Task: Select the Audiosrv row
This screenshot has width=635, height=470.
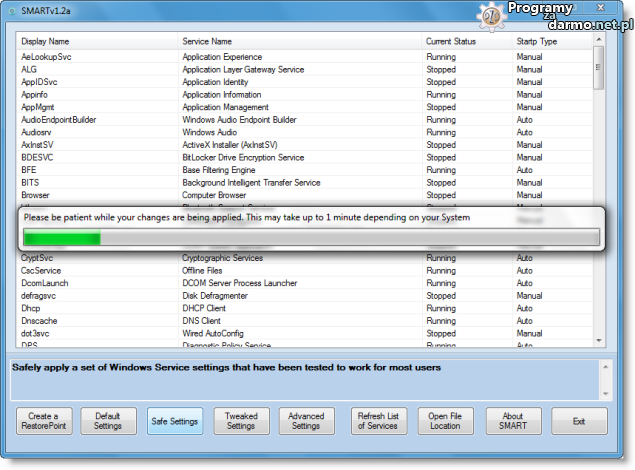Action: [x=304, y=132]
